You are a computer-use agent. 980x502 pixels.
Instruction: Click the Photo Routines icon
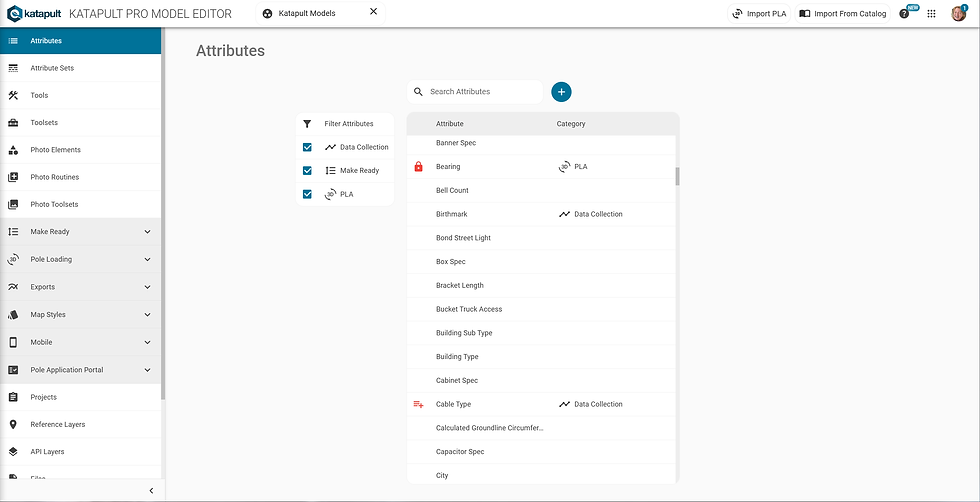(x=13, y=177)
